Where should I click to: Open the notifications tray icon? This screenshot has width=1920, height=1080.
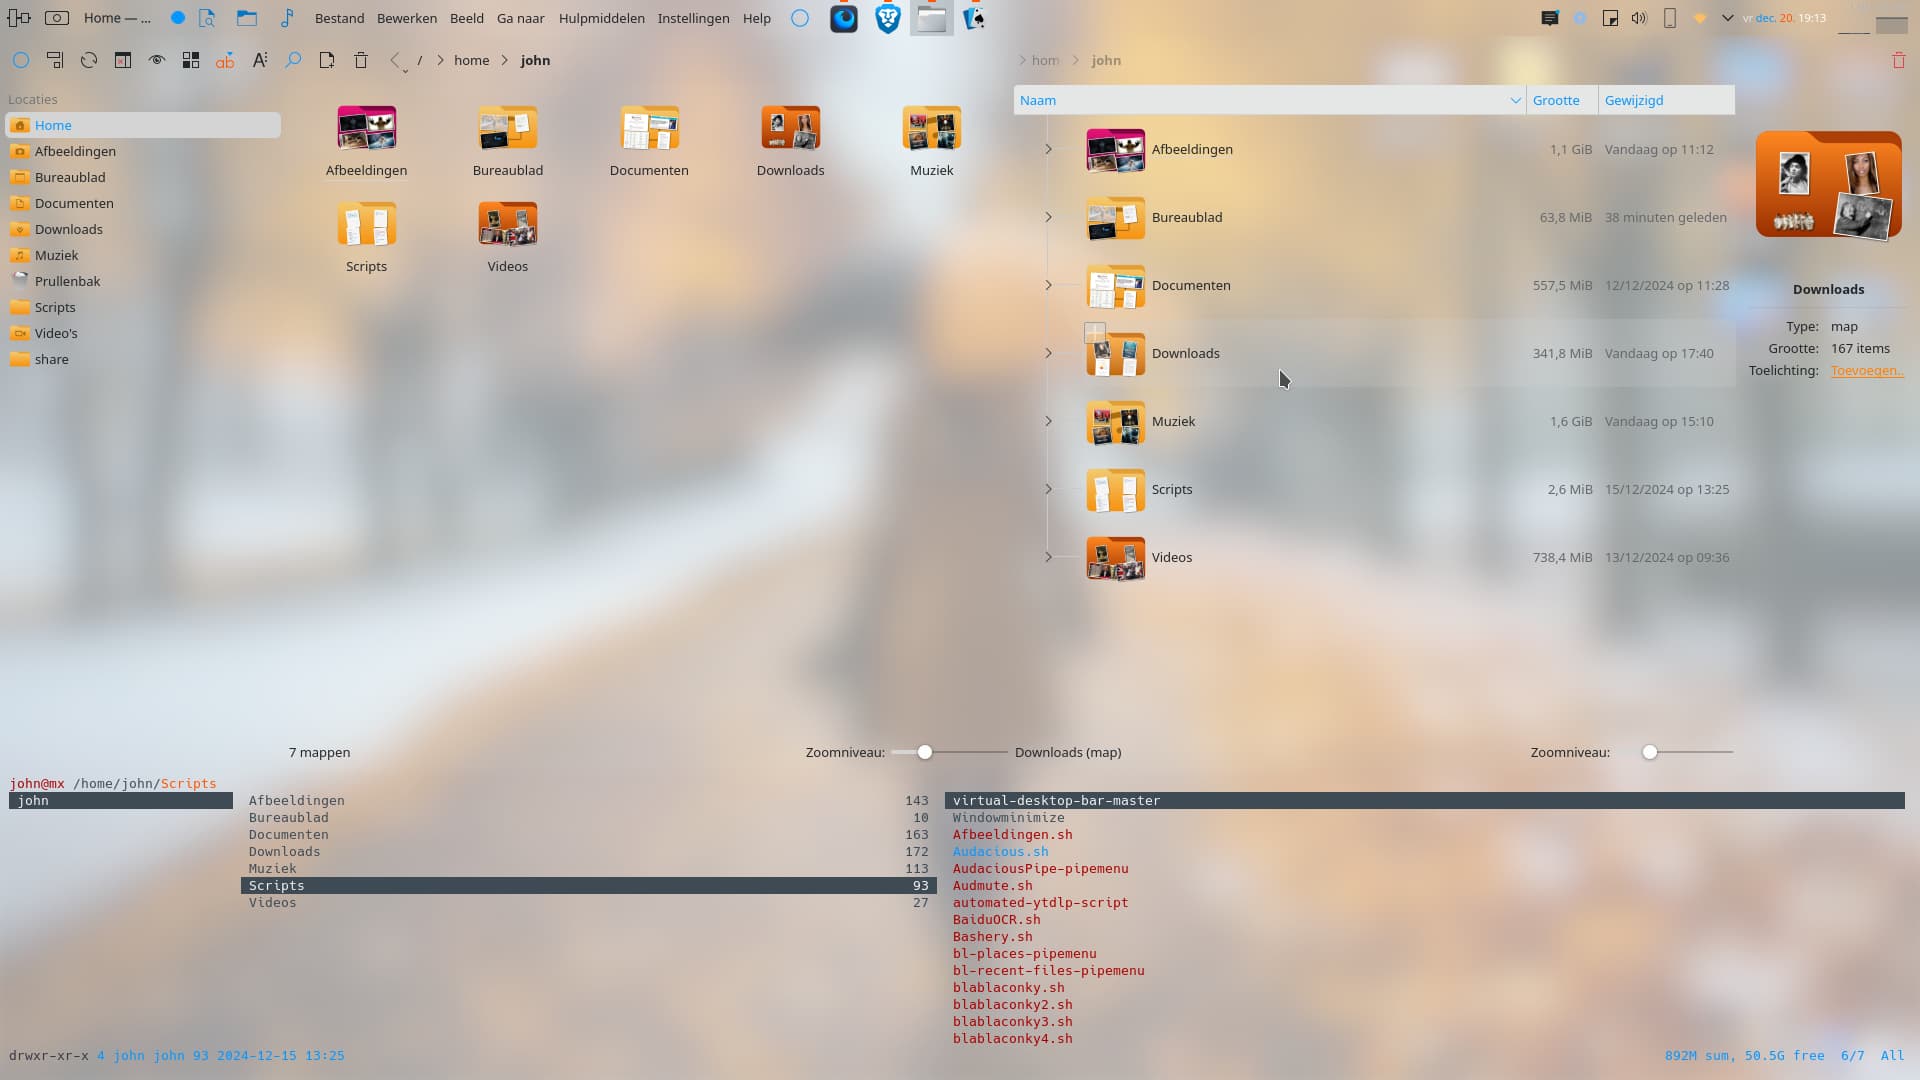click(1550, 18)
